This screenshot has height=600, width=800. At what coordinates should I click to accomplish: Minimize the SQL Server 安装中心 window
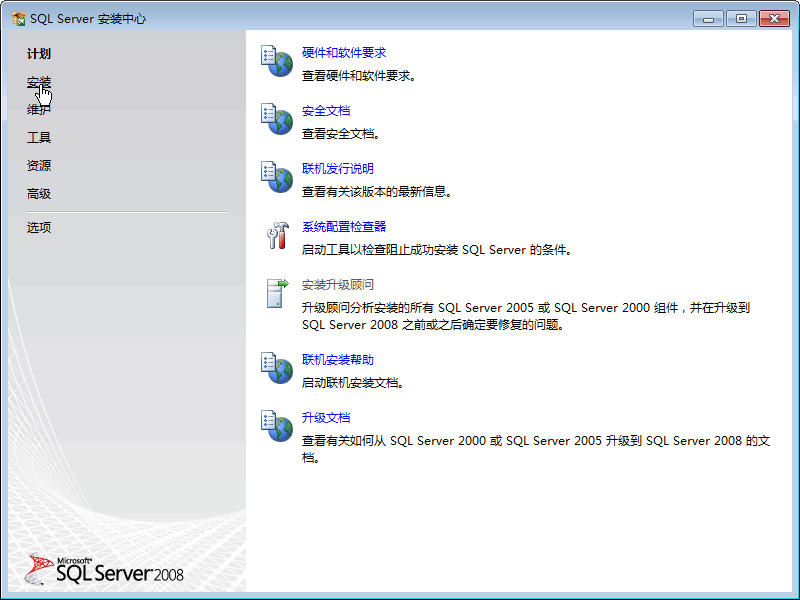[708, 19]
